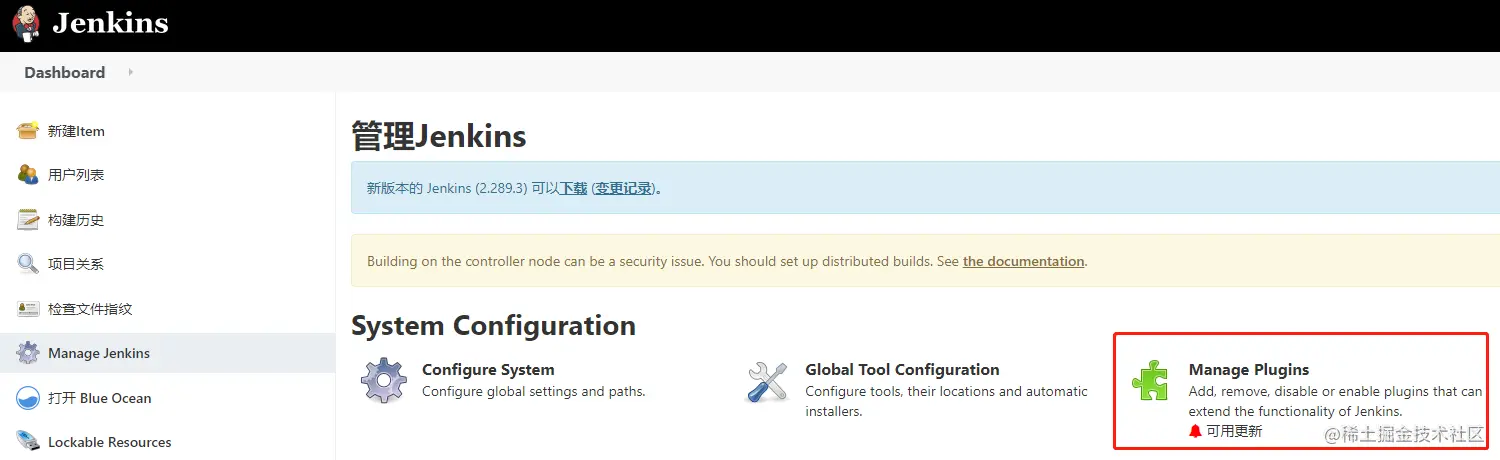Go to Dashboard breadcrumb
The image size is (1500, 460).
(x=65, y=72)
